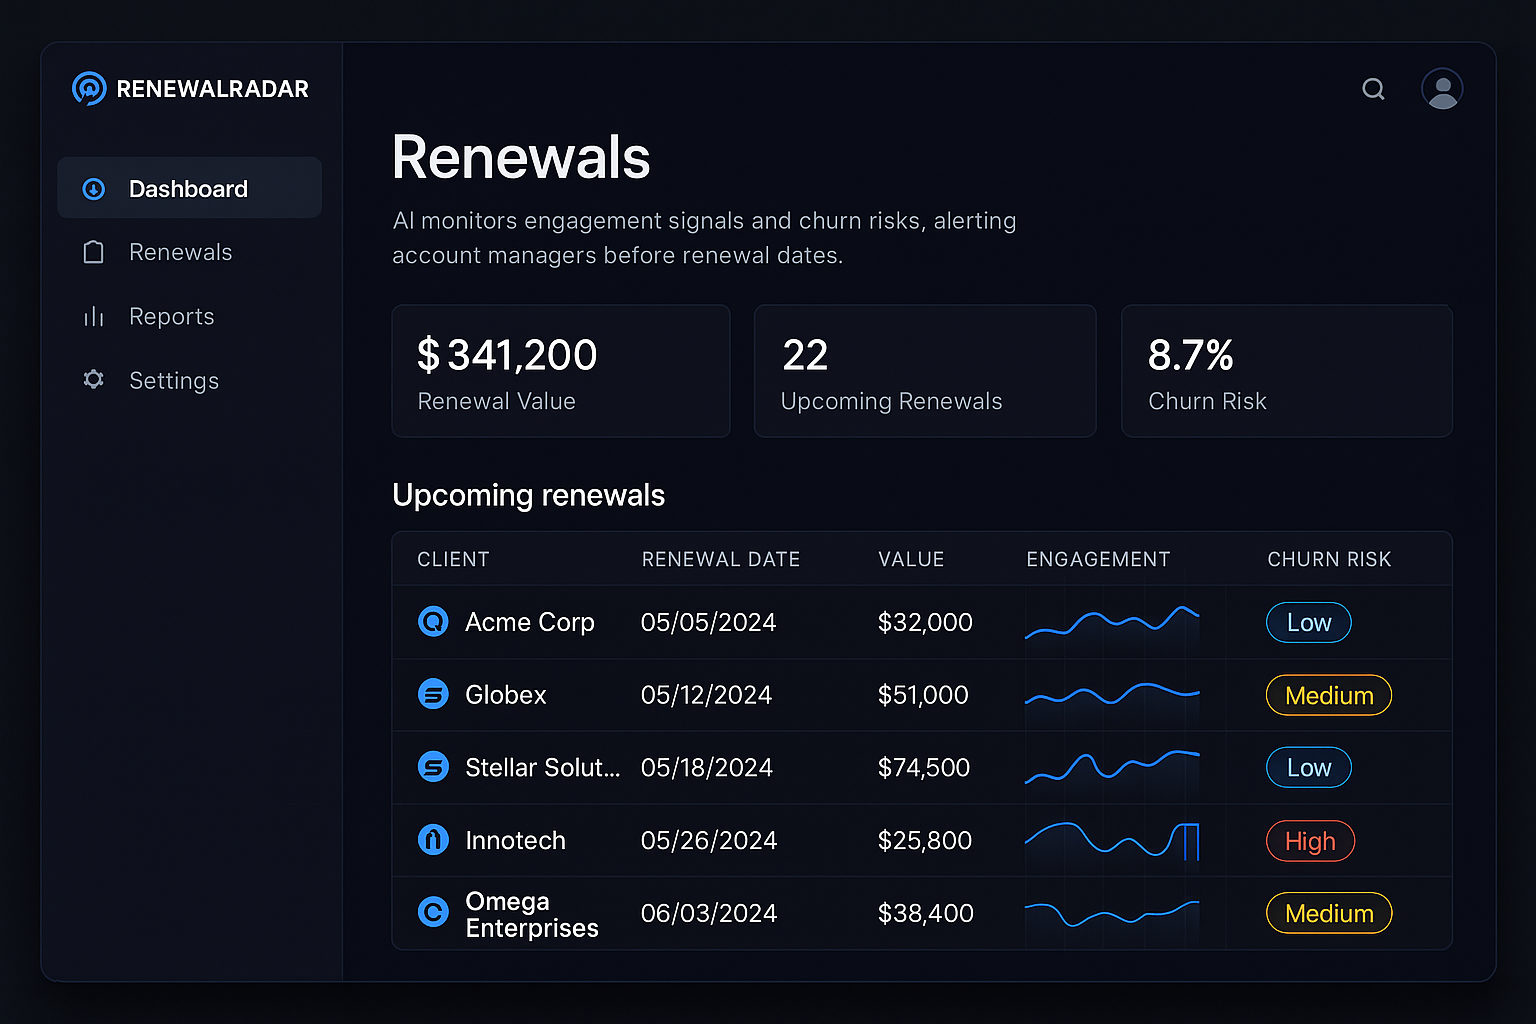Click the 22 Upcoming Renewals card

(924, 371)
